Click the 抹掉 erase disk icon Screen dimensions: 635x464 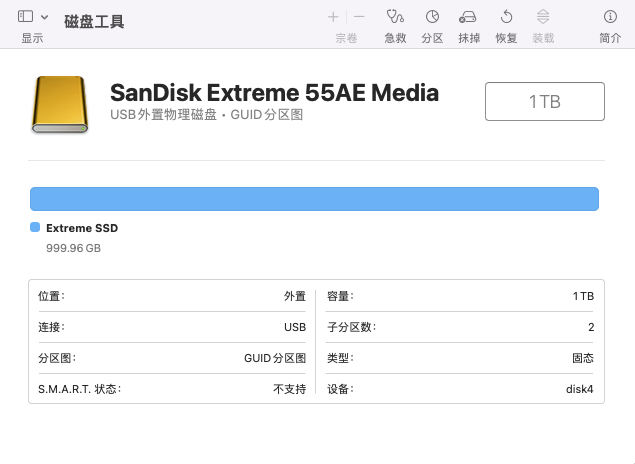468,17
